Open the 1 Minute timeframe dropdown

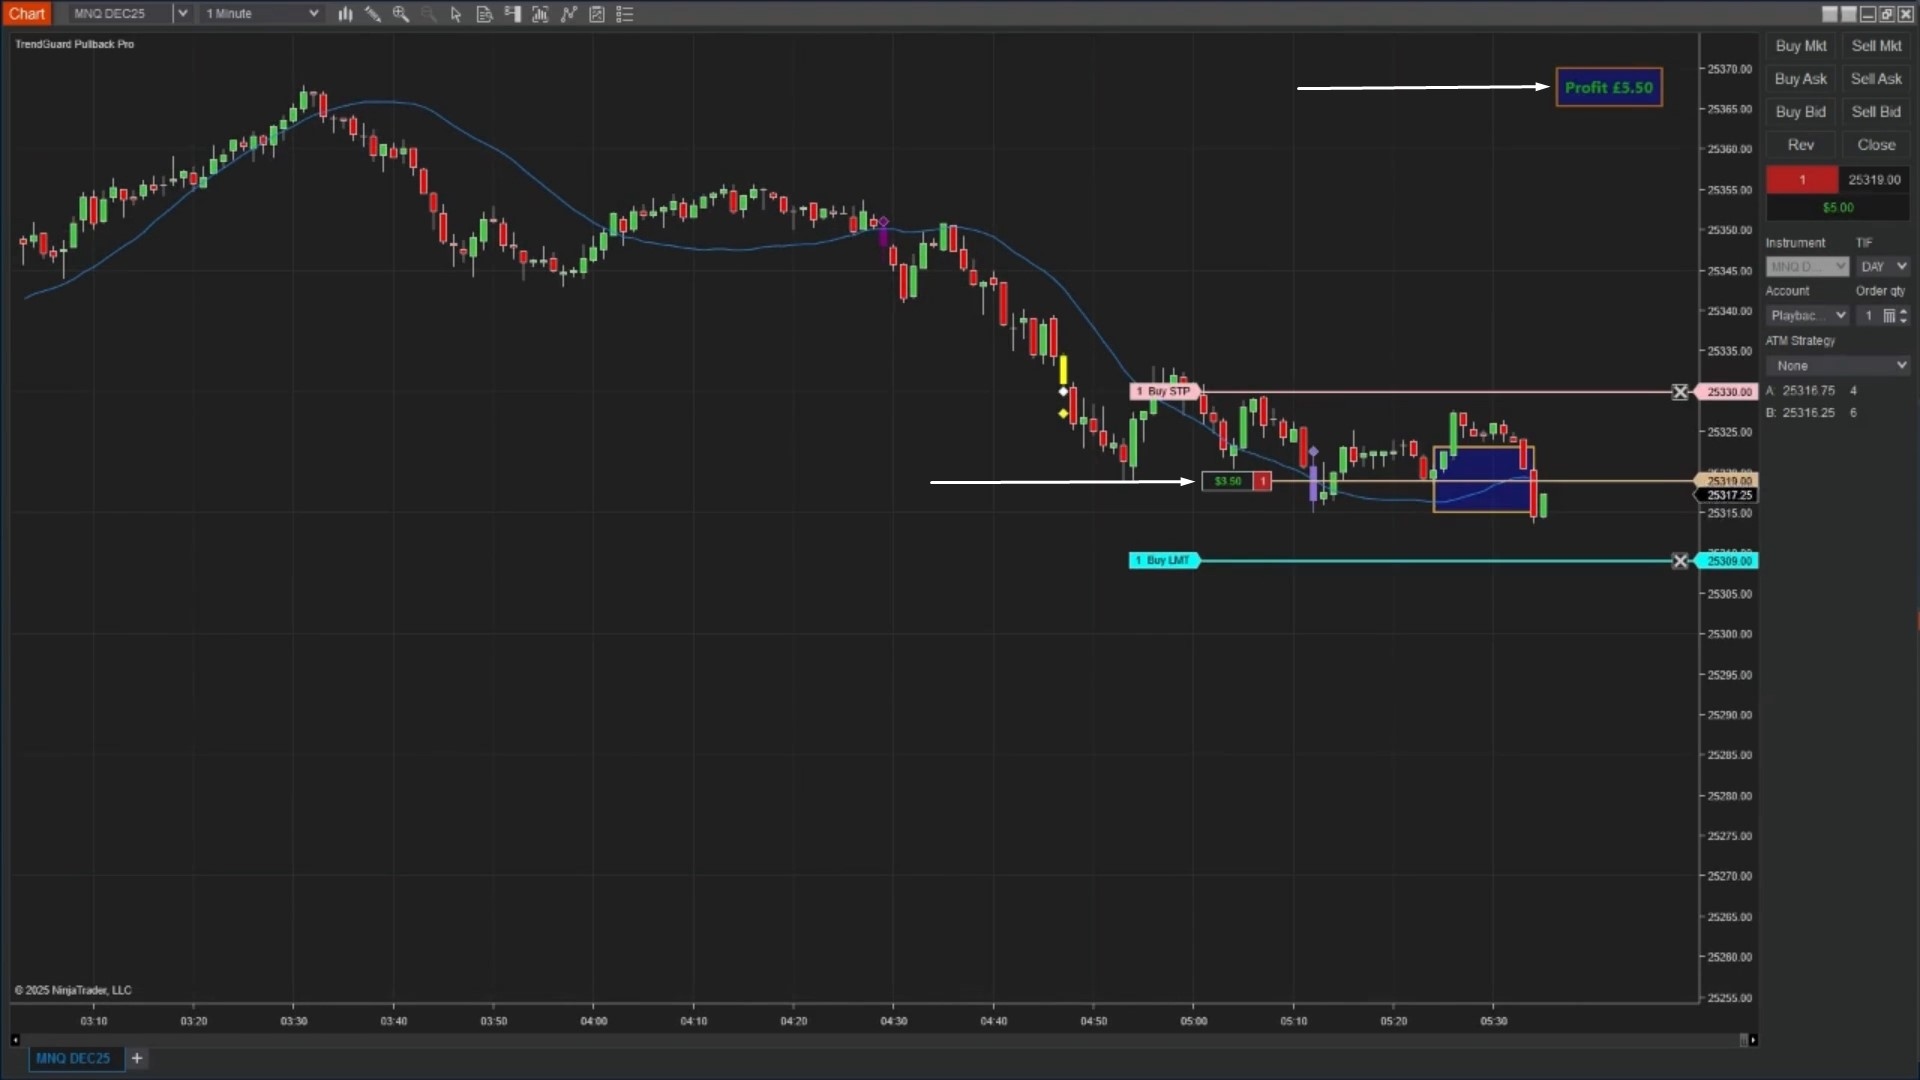coord(313,13)
